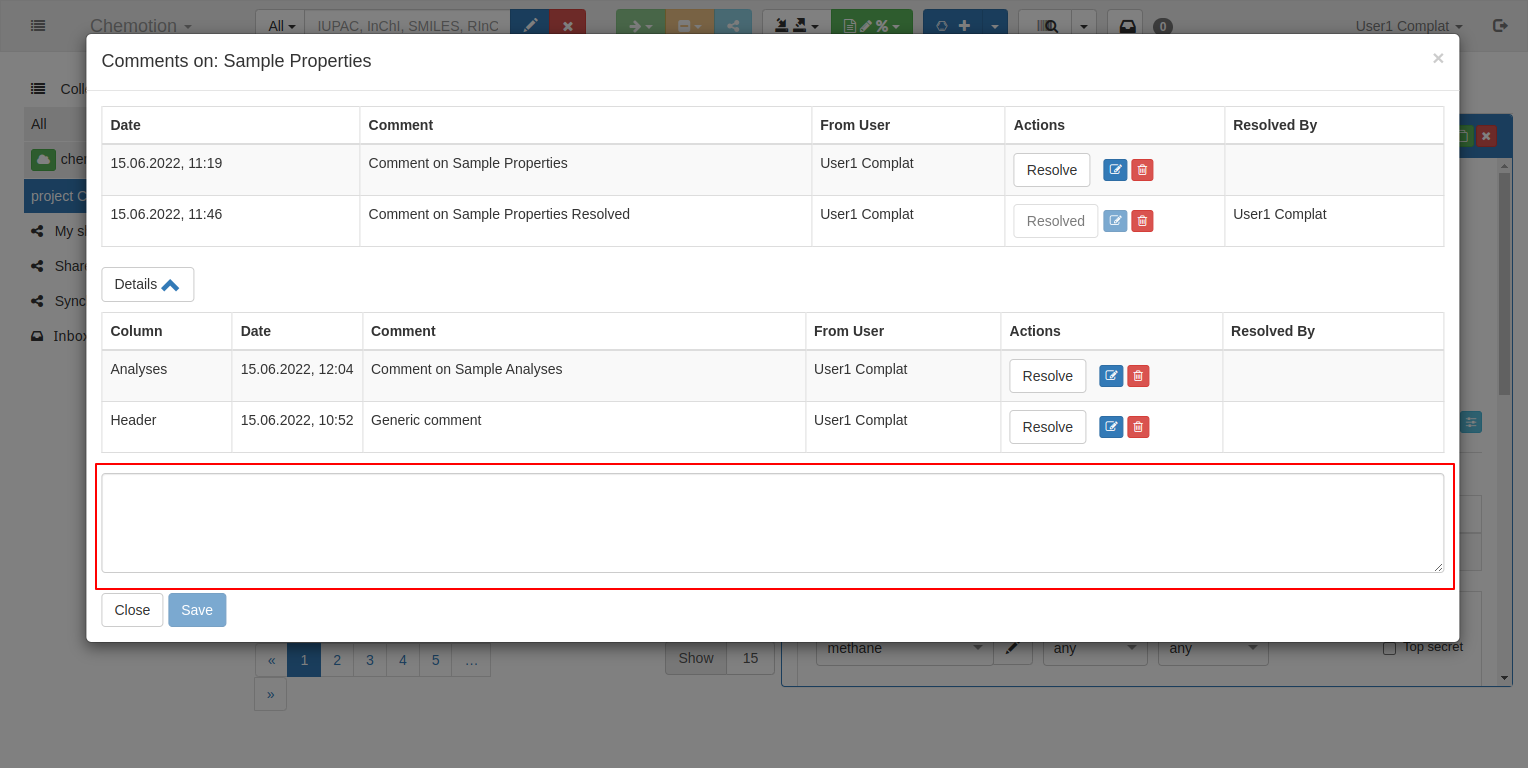Go to page 5 in pagination
The image size is (1528, 768).
point(435,660)
